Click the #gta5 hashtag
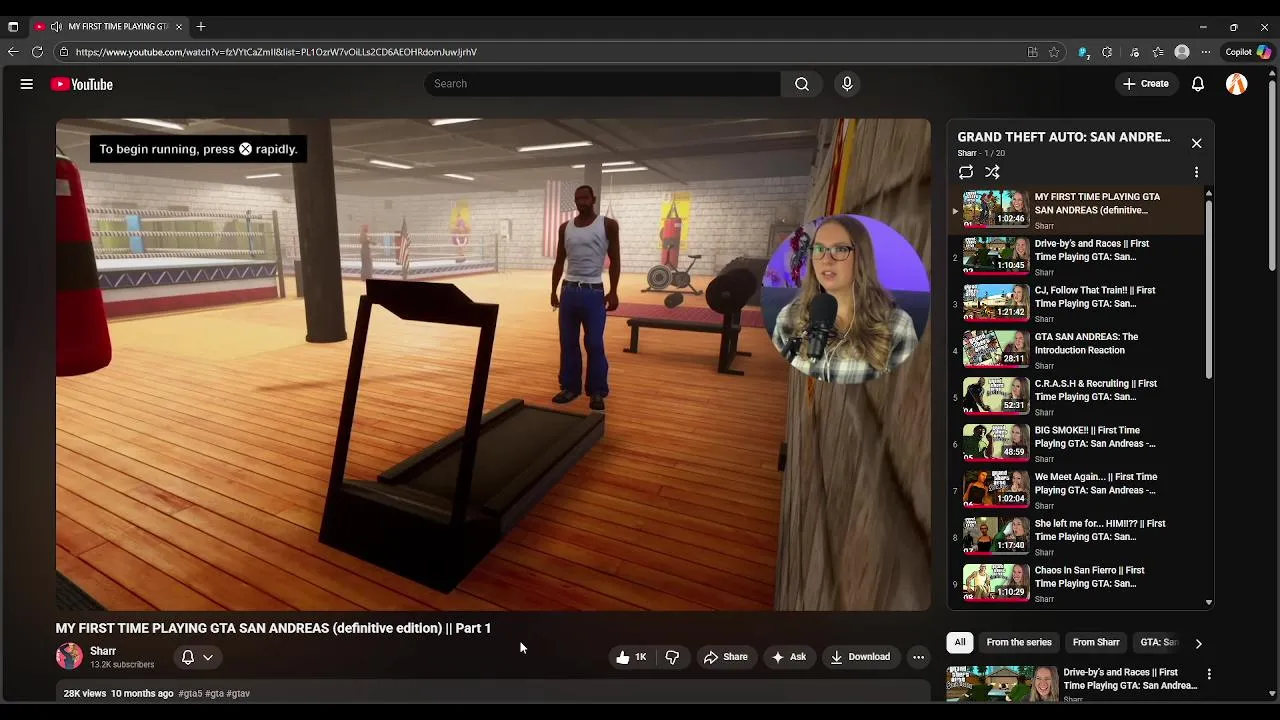This screenshot has width=1280, height=720. point(190,693)
